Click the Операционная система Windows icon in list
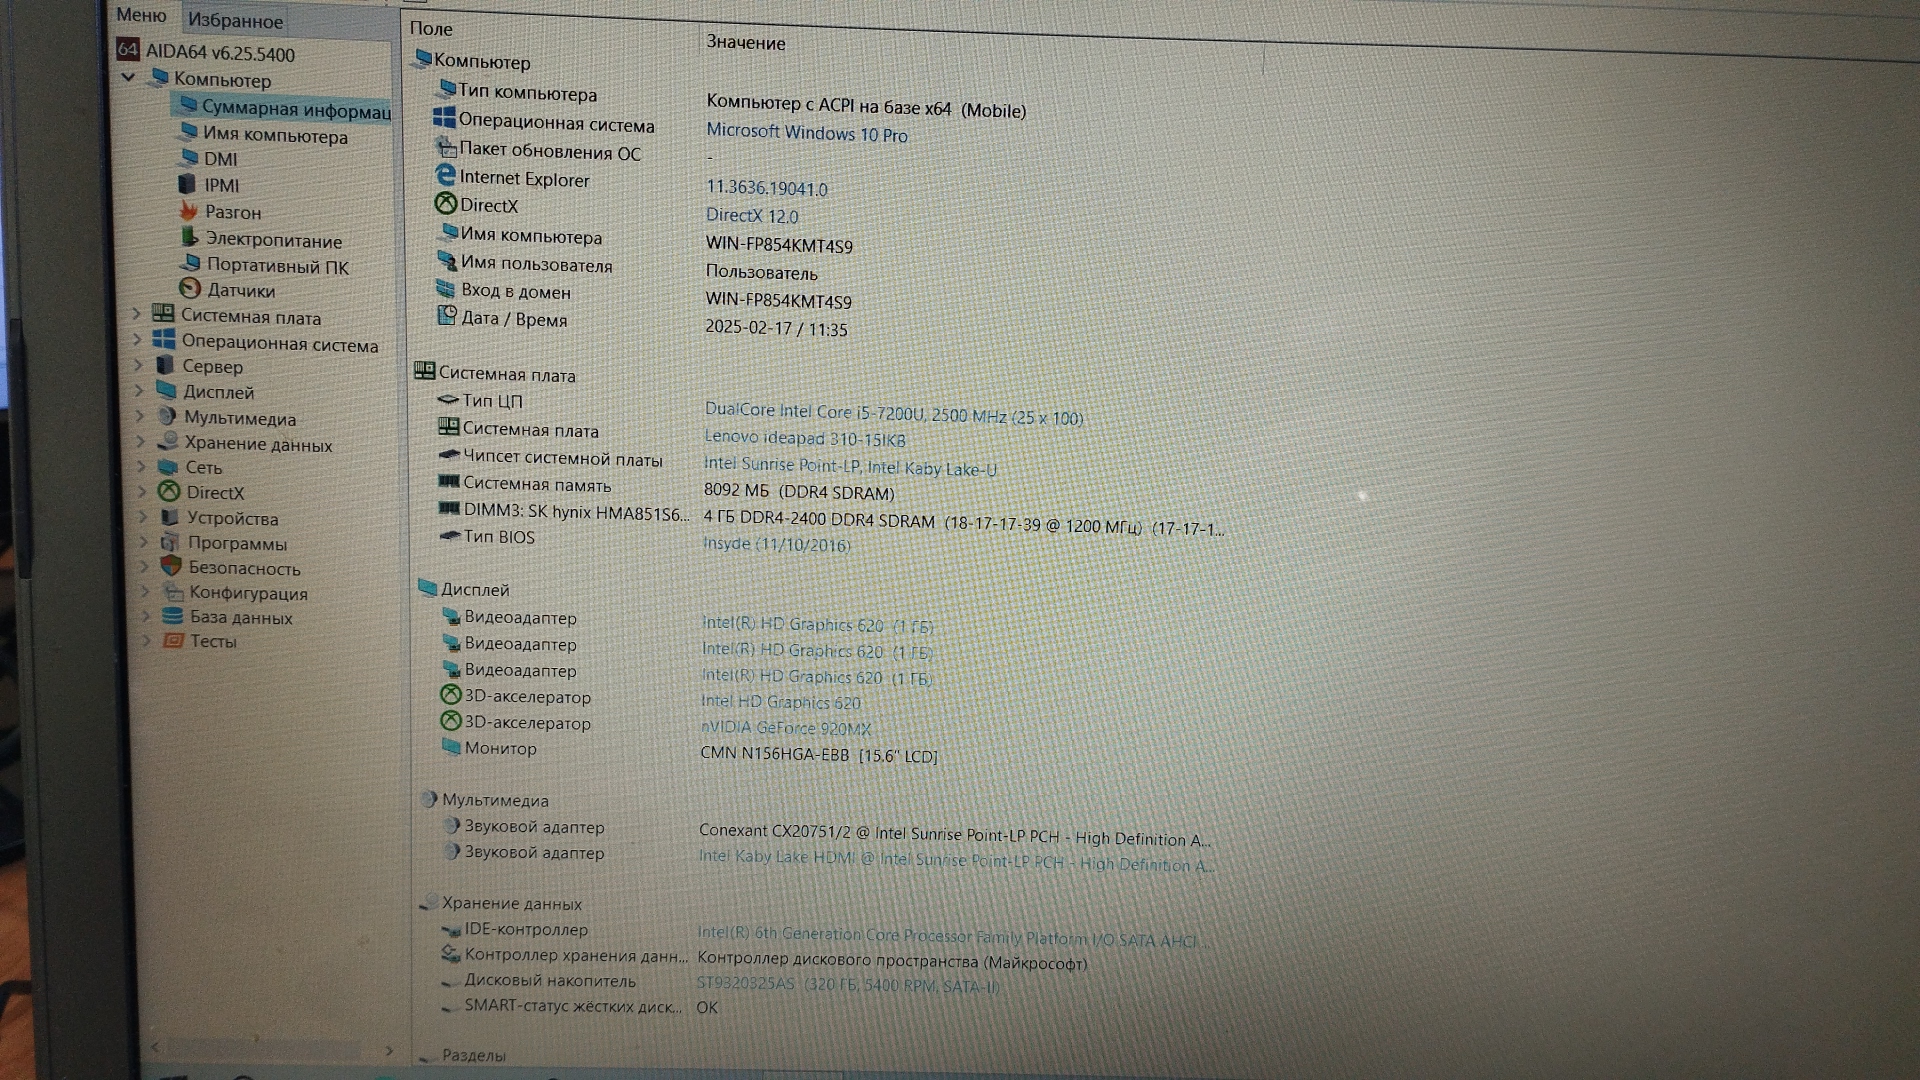Screen dimensions: 1920x1080 pos(444,118)
